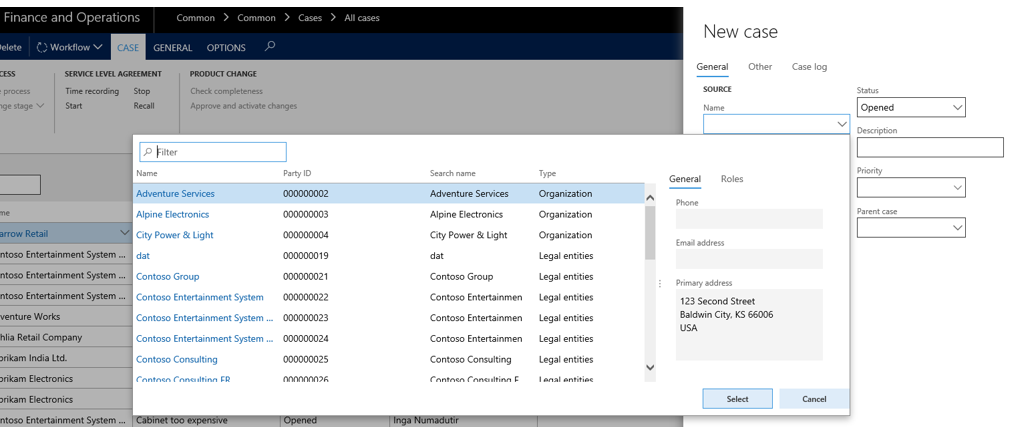The height and width of the screenshot is (427, 1011).
Task: Select Party ID 000000002 cell
Action: click(306, 194)
